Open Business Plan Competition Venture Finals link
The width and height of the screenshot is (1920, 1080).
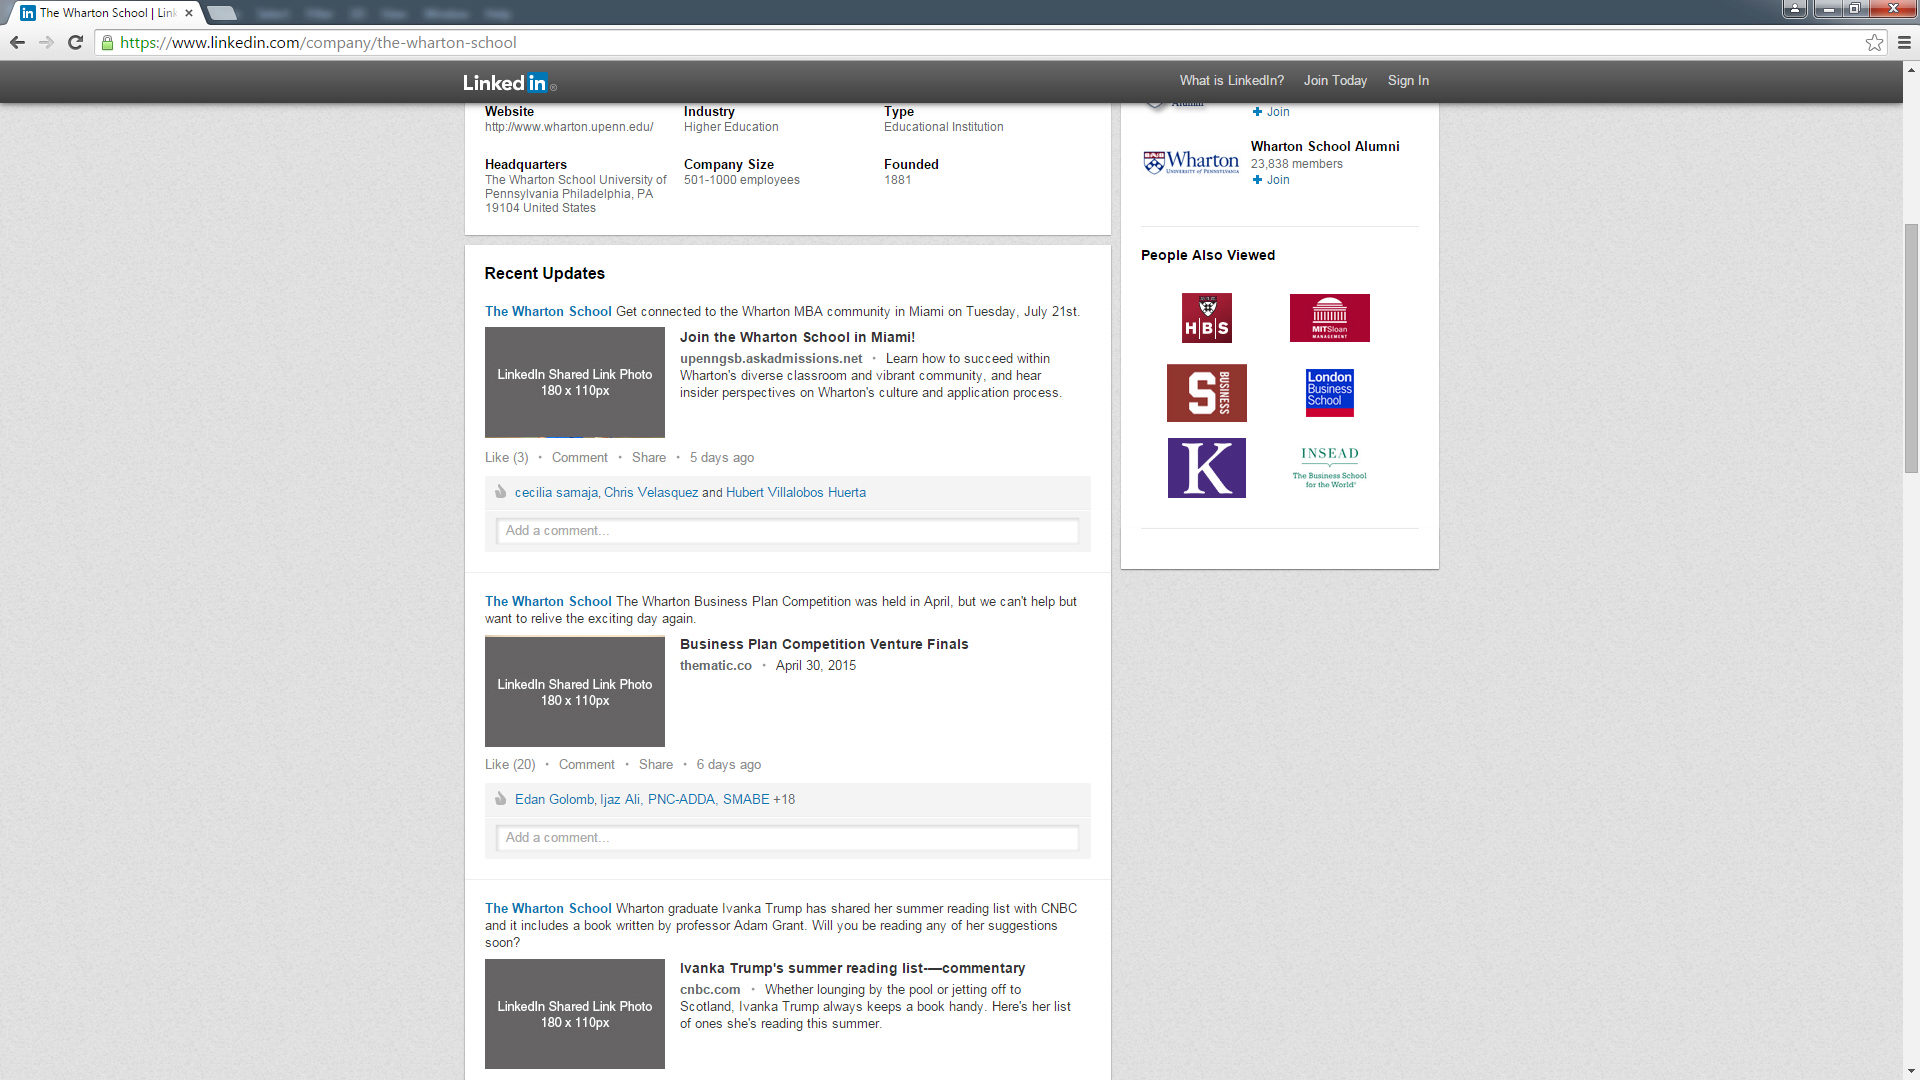(x=824, y=645)
